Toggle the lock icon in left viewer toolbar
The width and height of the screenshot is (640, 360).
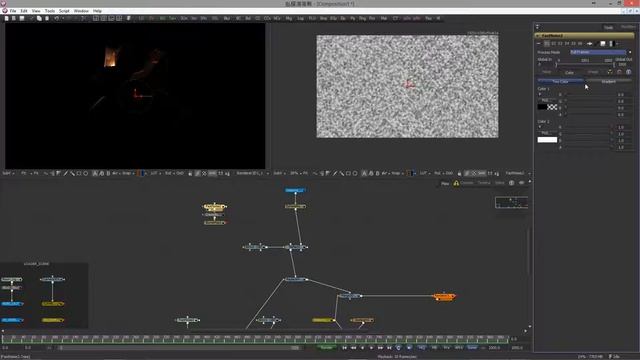(190, 173)
